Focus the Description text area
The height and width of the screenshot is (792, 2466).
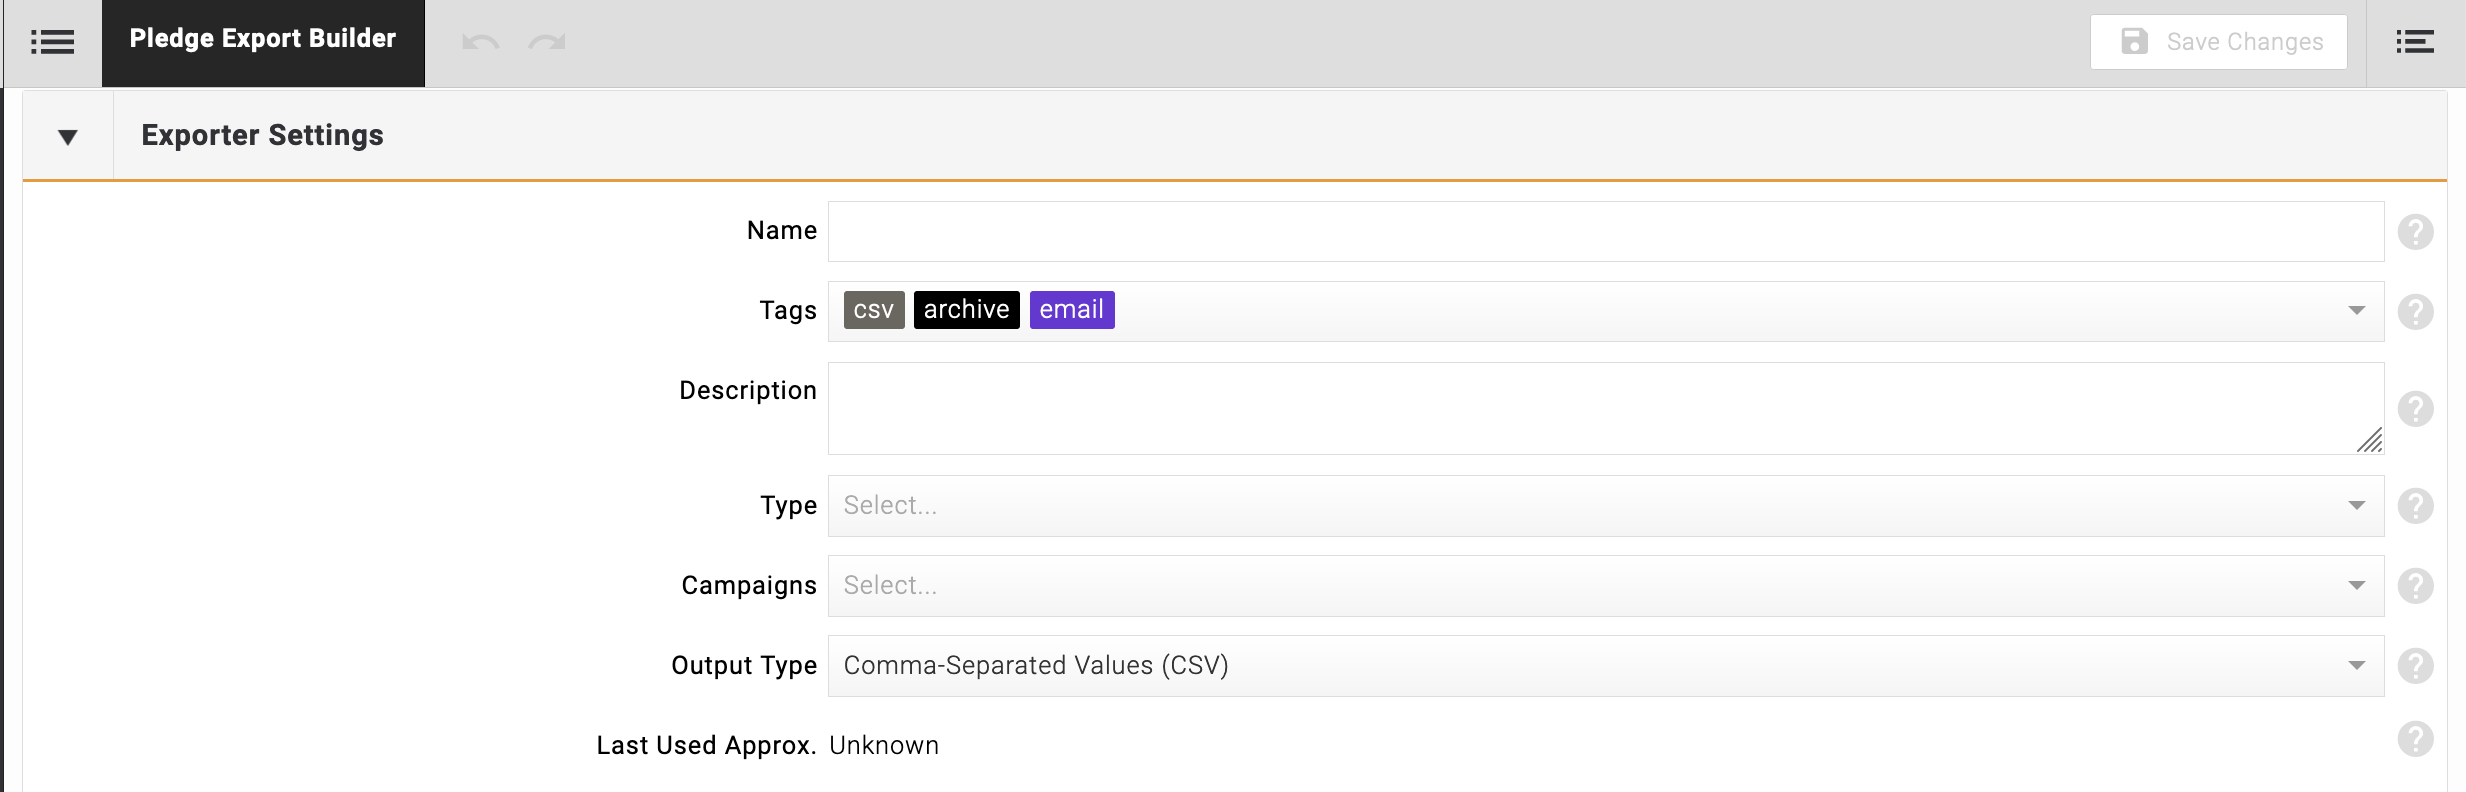pyautogui.click(x=1606, y=408)
